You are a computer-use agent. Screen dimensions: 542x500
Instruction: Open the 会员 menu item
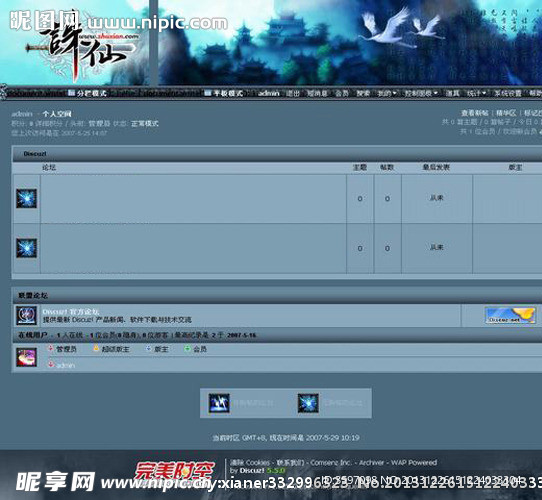pos(342,93)
